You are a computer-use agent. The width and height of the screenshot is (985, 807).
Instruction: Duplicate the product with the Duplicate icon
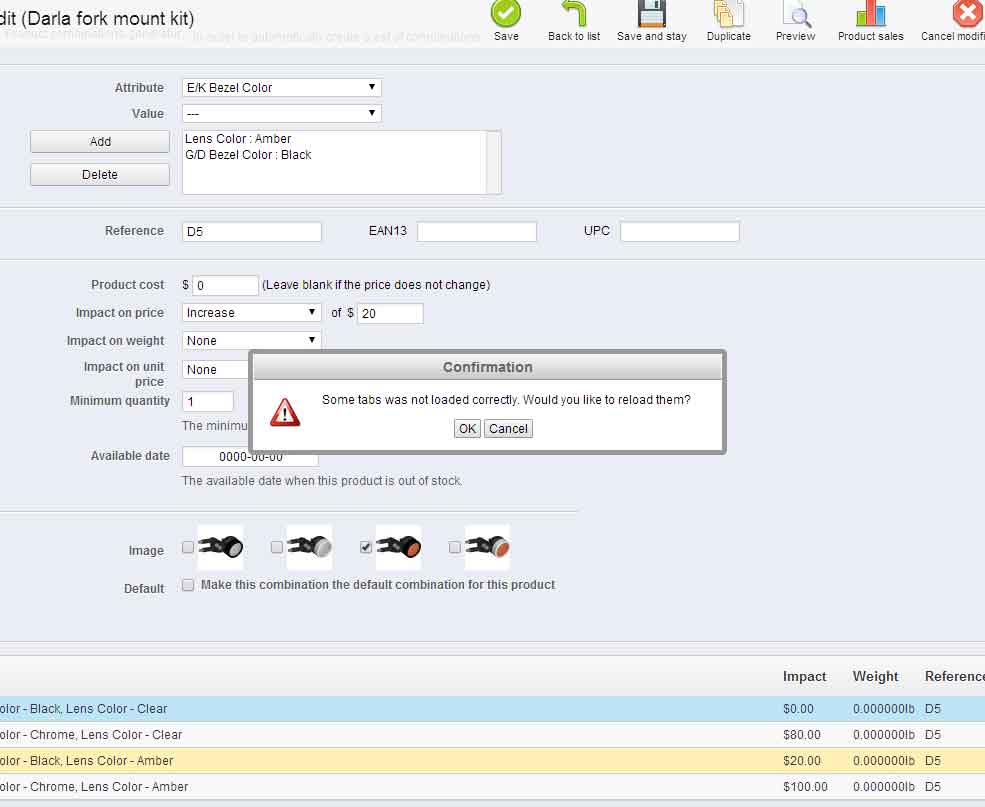pyautogui.click(x=729, y=13)
